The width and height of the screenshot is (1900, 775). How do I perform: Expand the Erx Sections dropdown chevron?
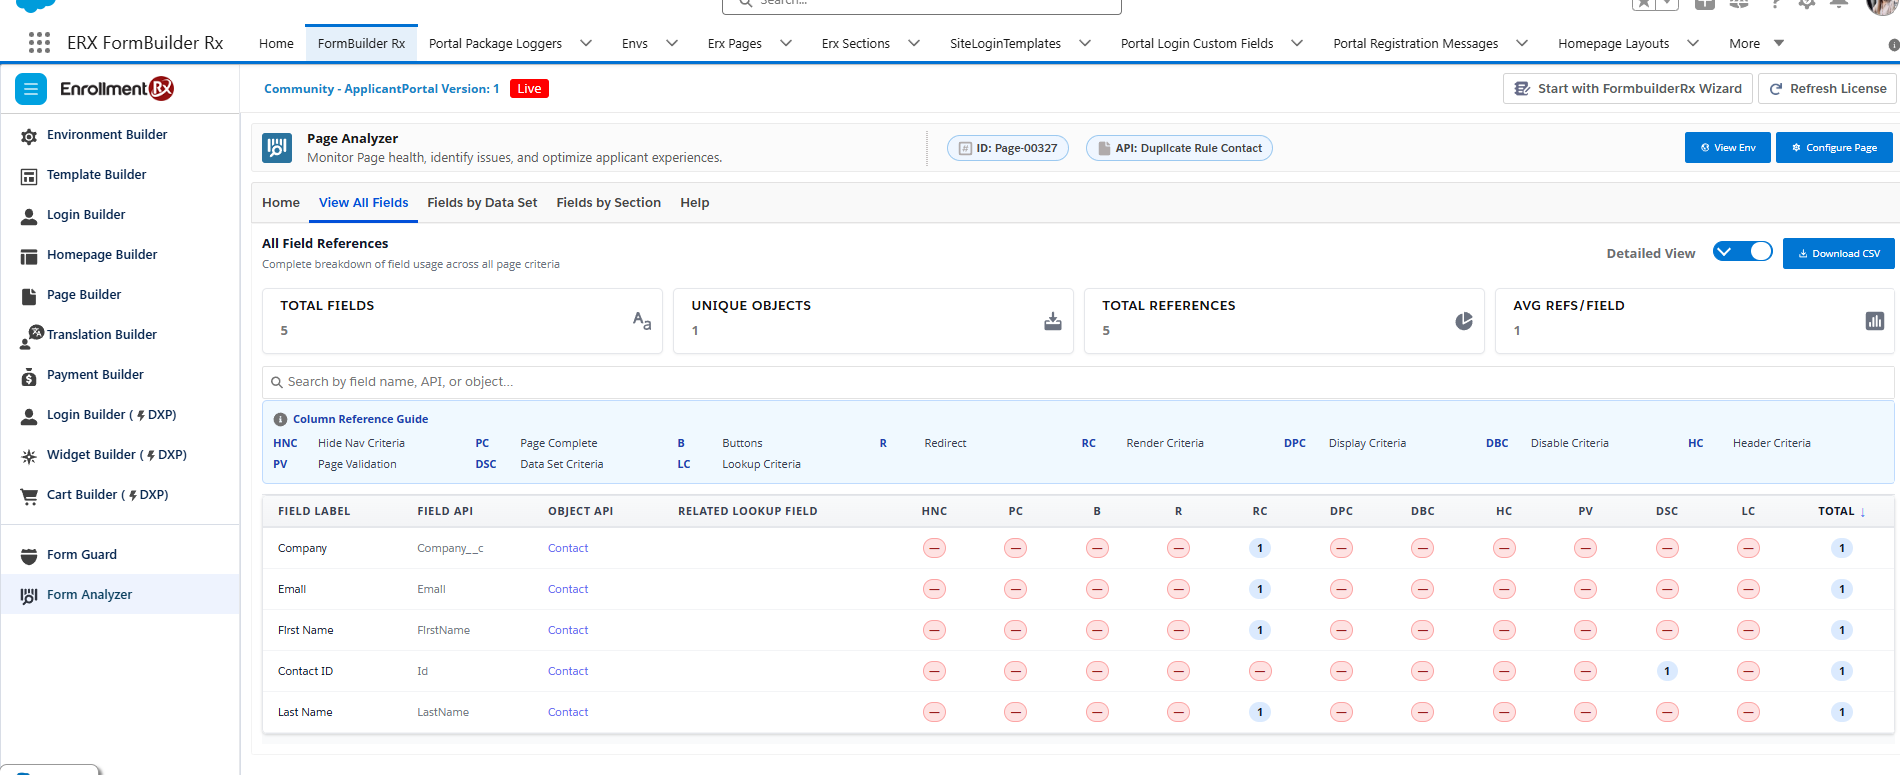914,43
